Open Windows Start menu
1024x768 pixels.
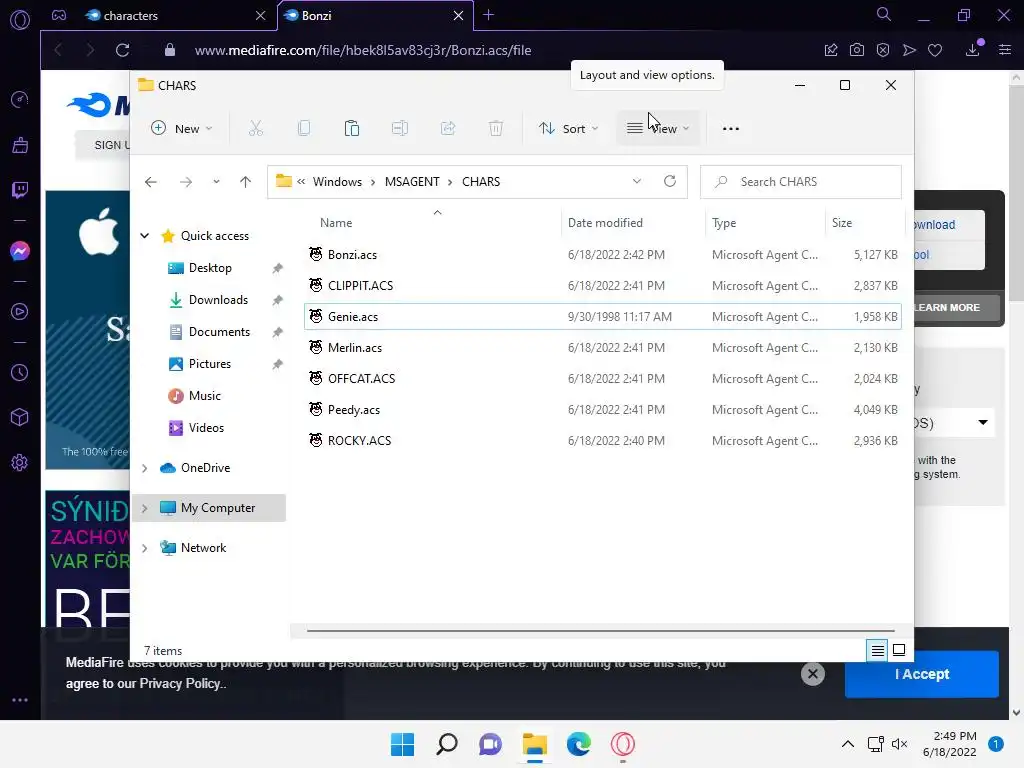pyautogui.click(x=402, y=744)
